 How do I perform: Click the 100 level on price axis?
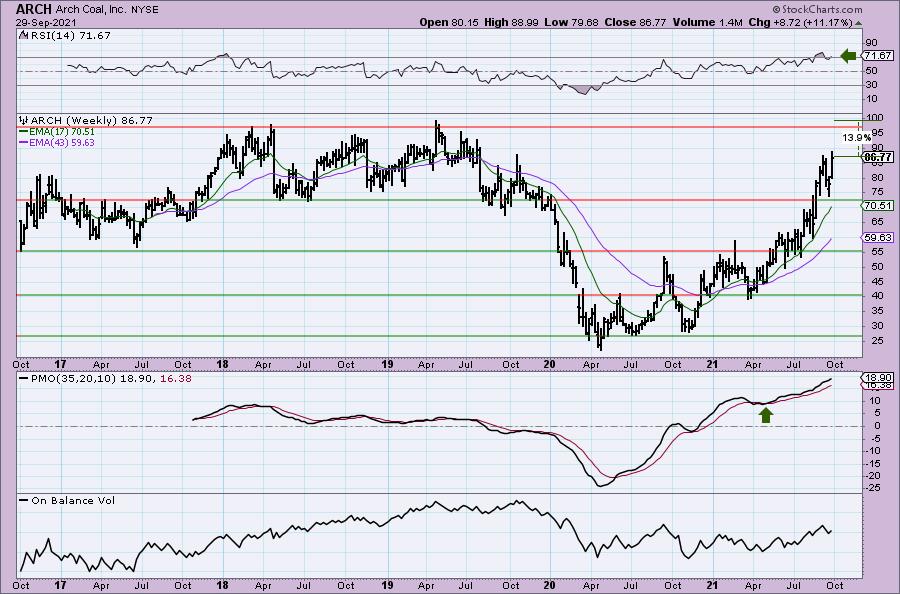point(875,118)
